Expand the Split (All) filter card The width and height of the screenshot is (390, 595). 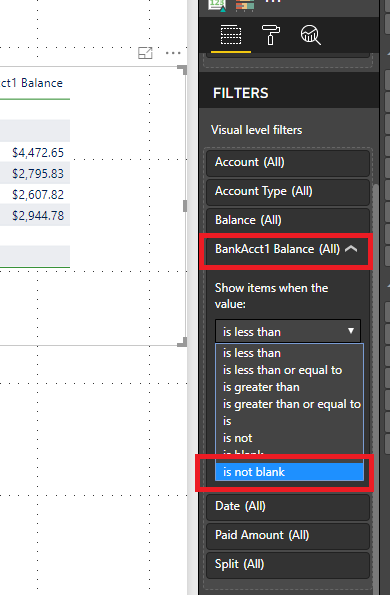click(288, 565)
